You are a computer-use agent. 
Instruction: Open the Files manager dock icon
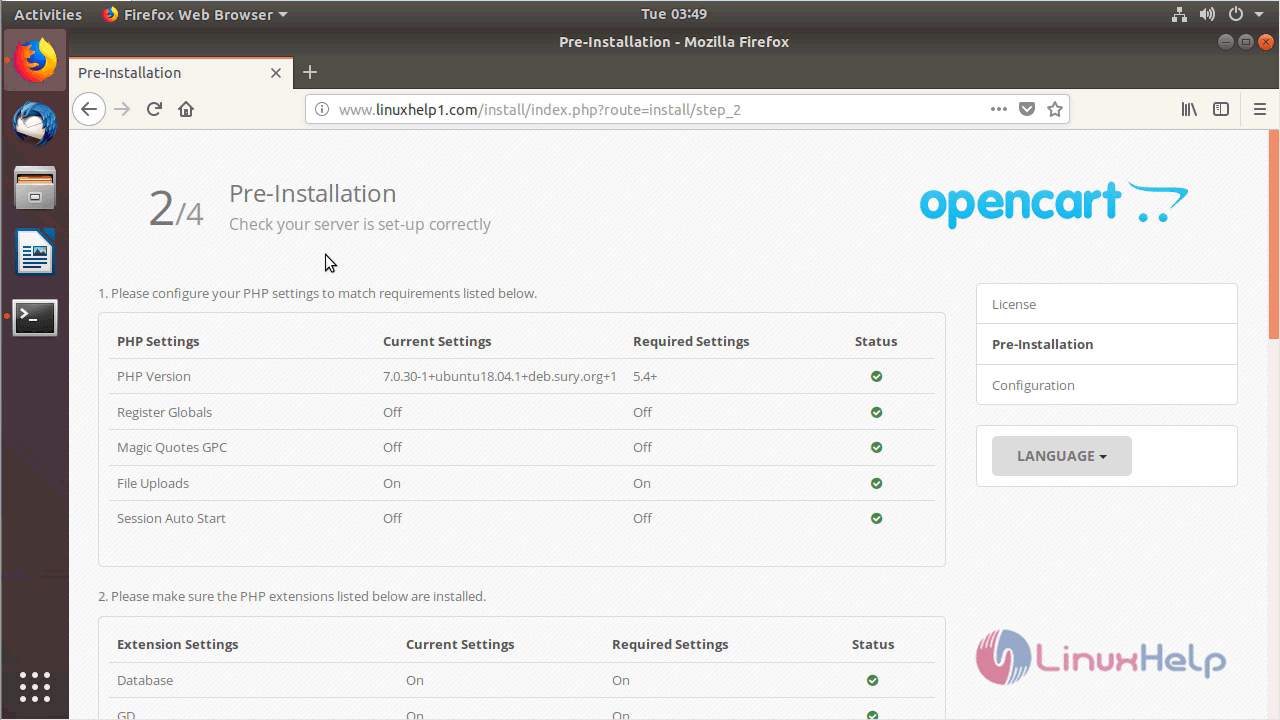(x=35, y=188)
